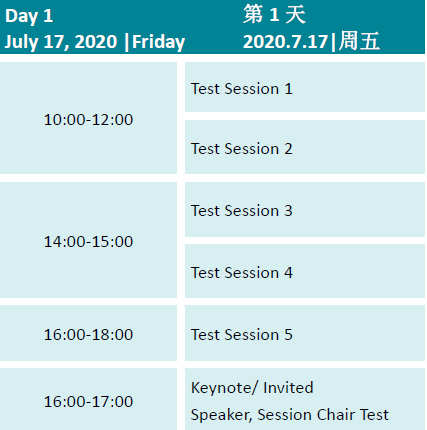Click the July 17, 2020 date text
This screenshot has height=430, width=427.
click(x=61, y=42)
